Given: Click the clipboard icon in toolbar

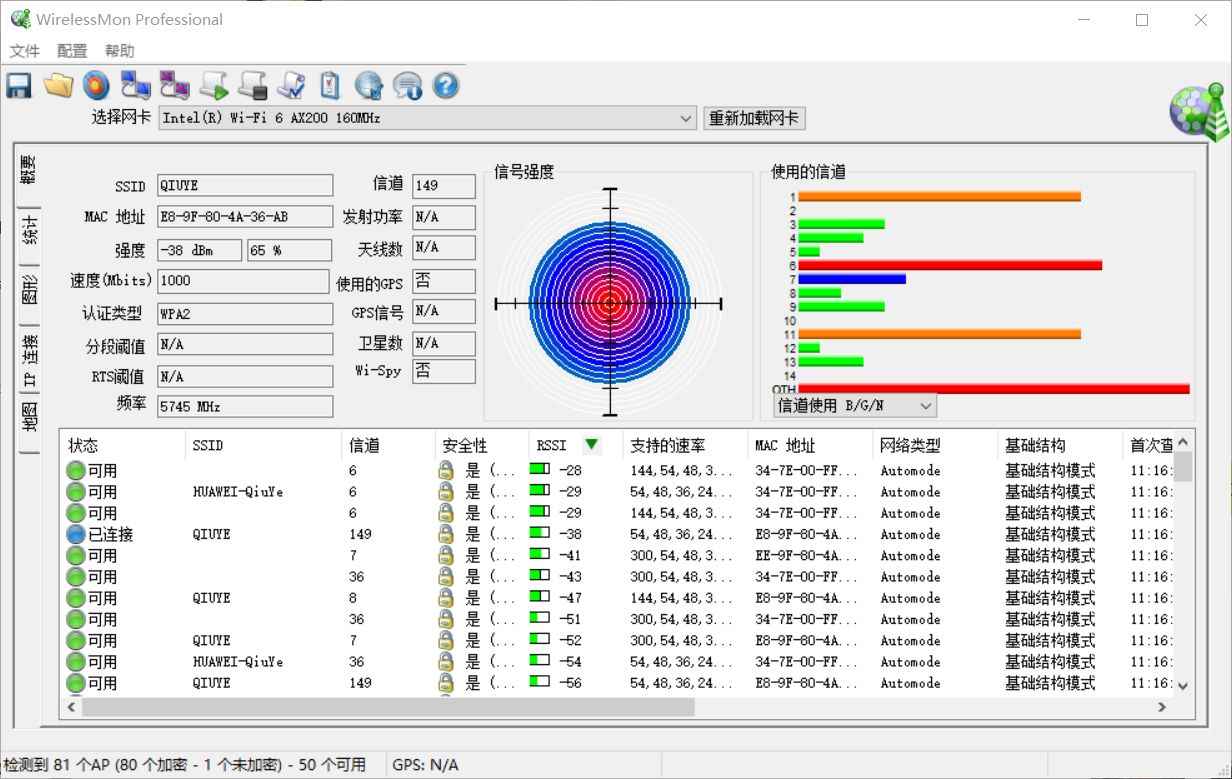Looking at the screenshot, I should (330, 86).
